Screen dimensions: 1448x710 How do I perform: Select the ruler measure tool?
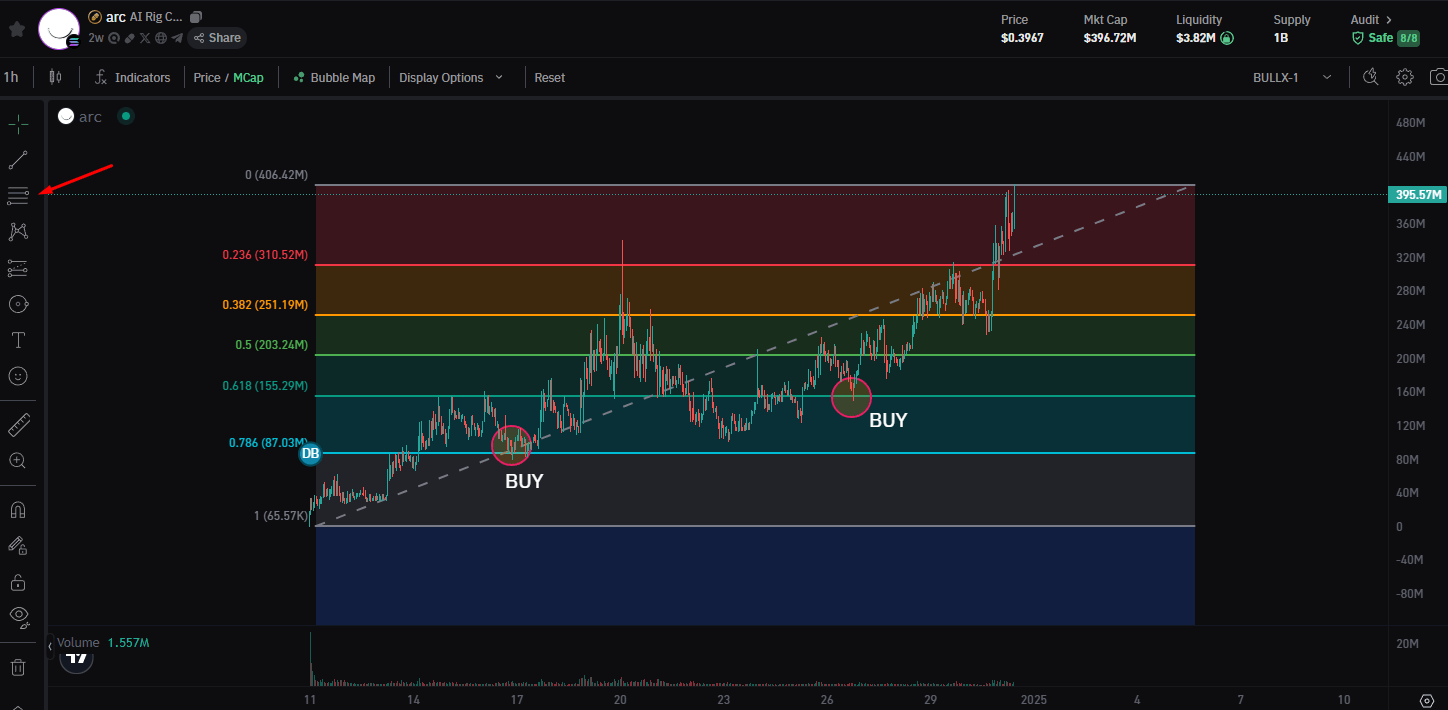18,425
